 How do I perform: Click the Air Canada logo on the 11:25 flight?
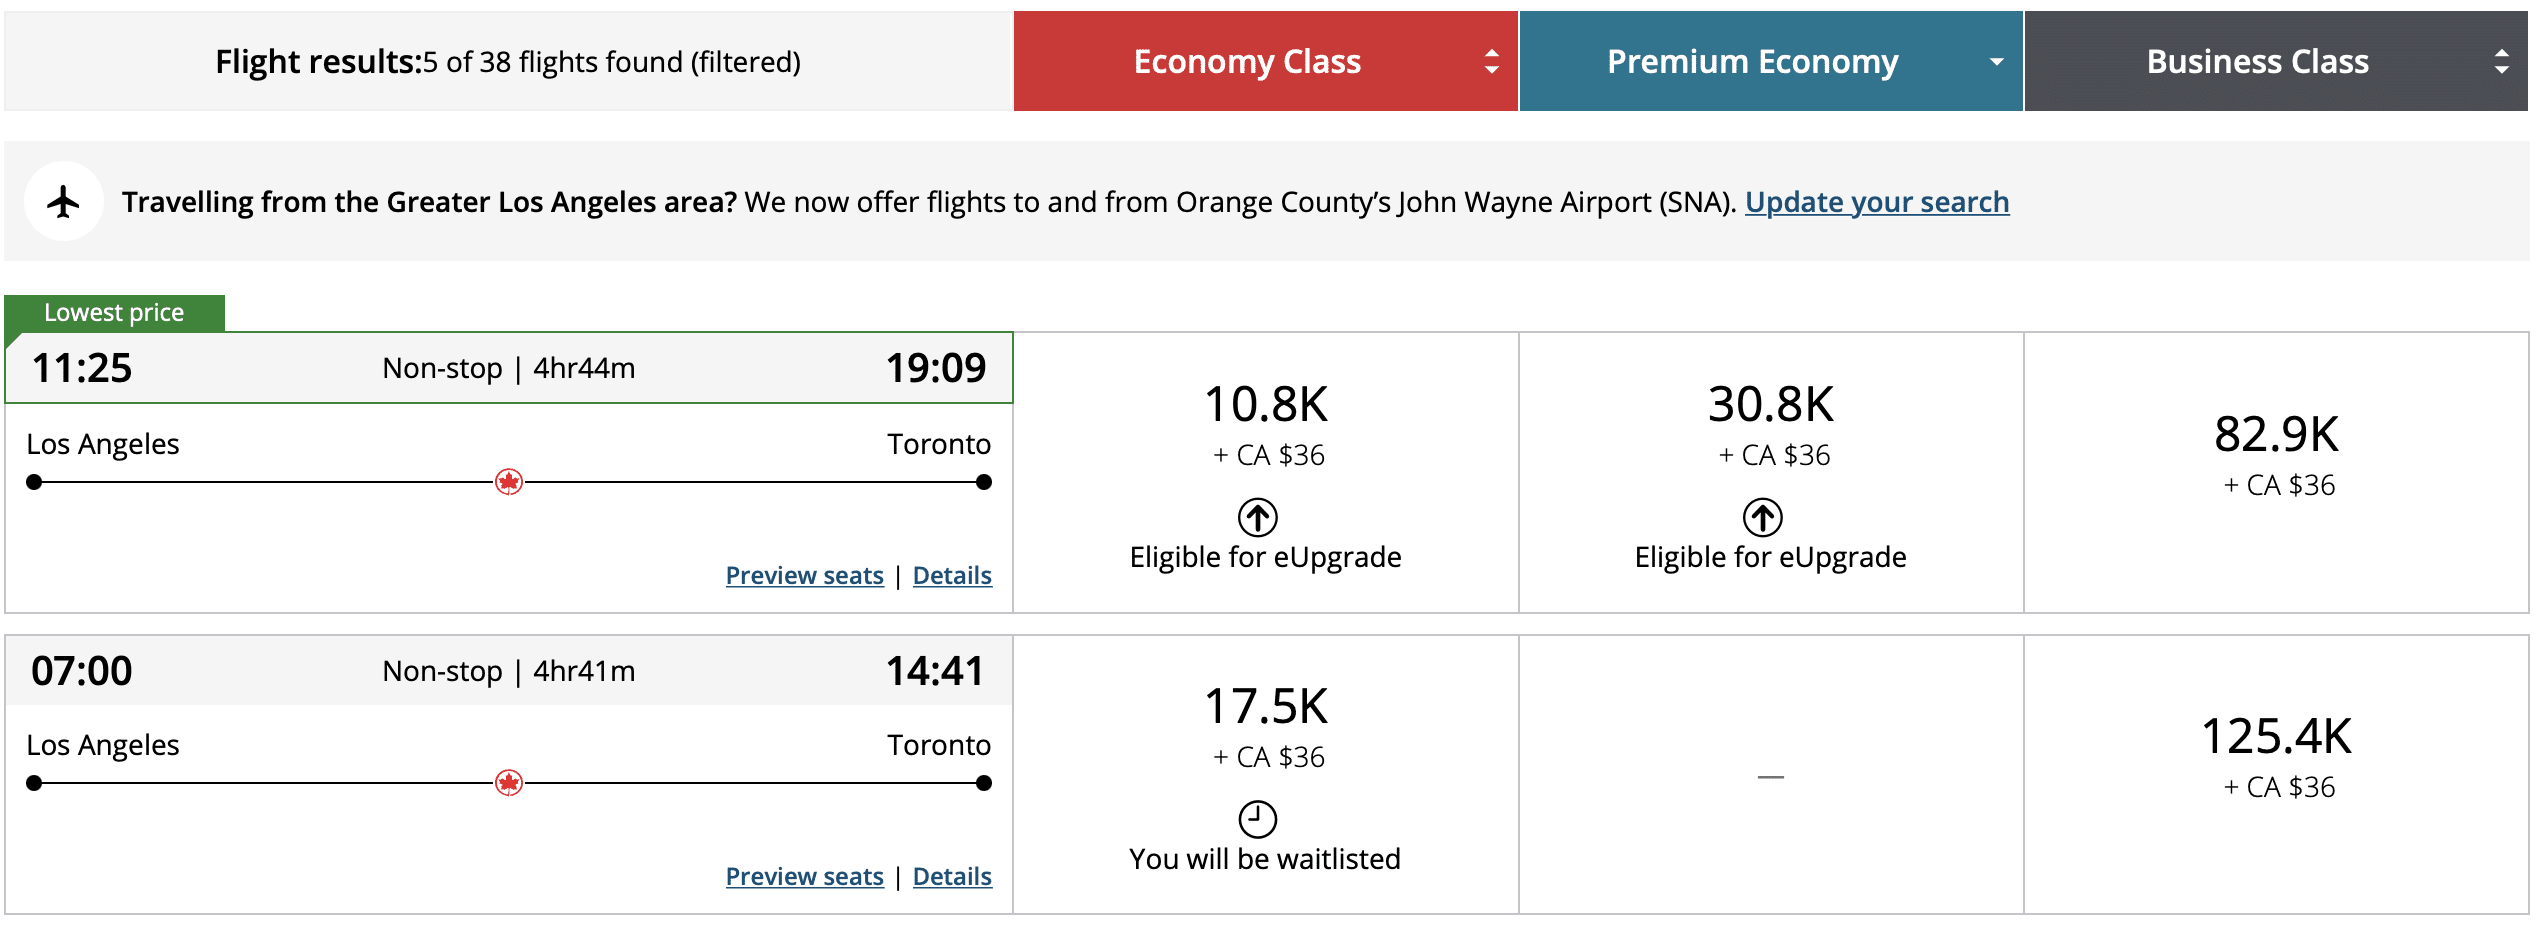click(x=509, y=482)
